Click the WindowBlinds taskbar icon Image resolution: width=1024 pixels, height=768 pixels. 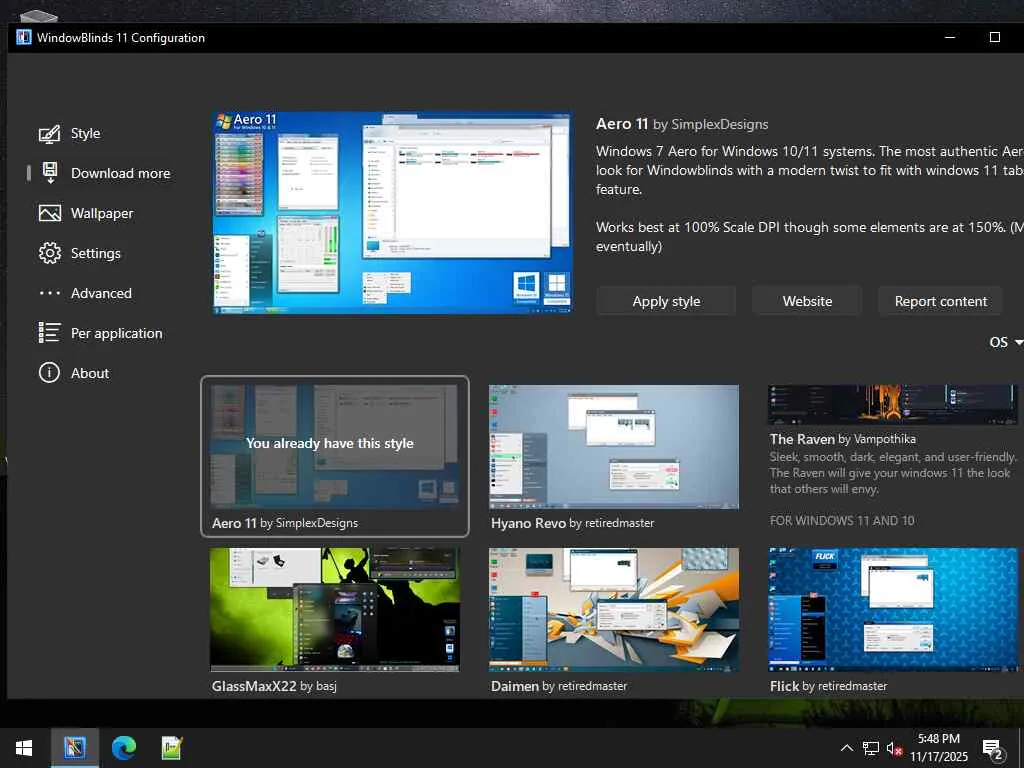74,748
